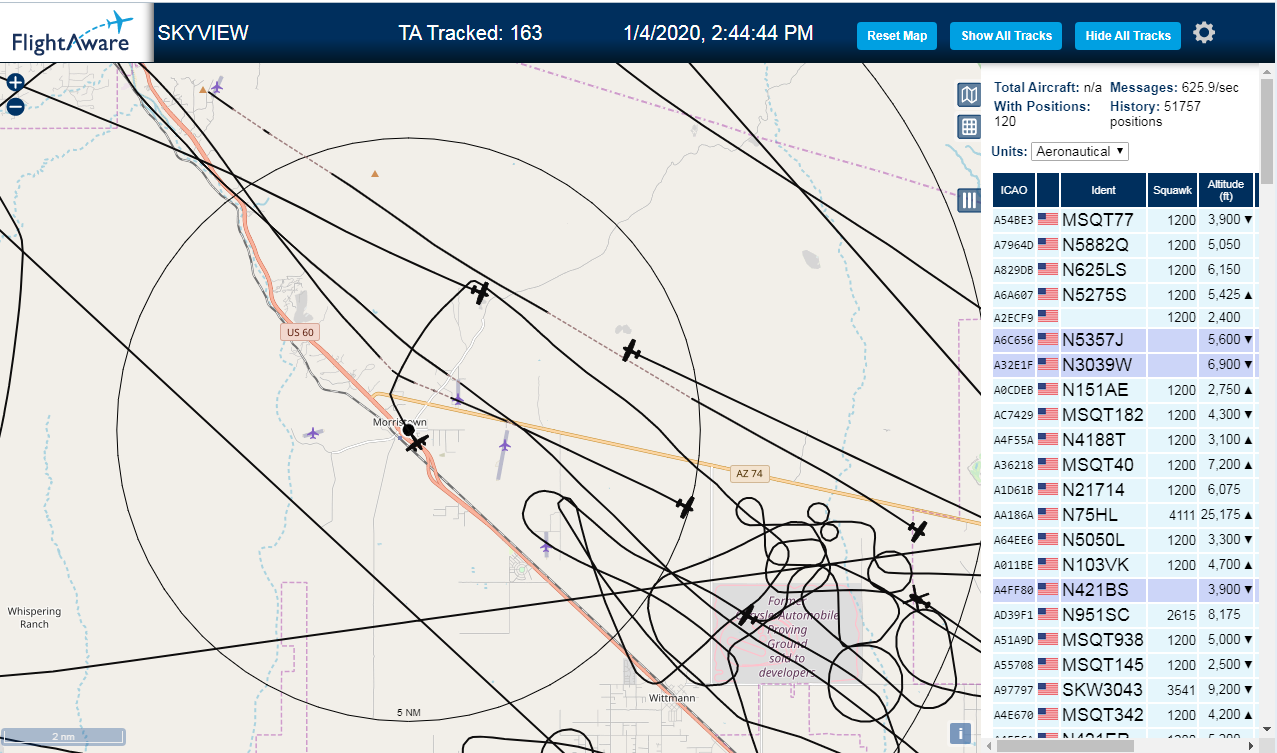Viewport: 1277px width, 753px height.
Task: Select aircraft row MSQT77
Action: (1124, 220)
